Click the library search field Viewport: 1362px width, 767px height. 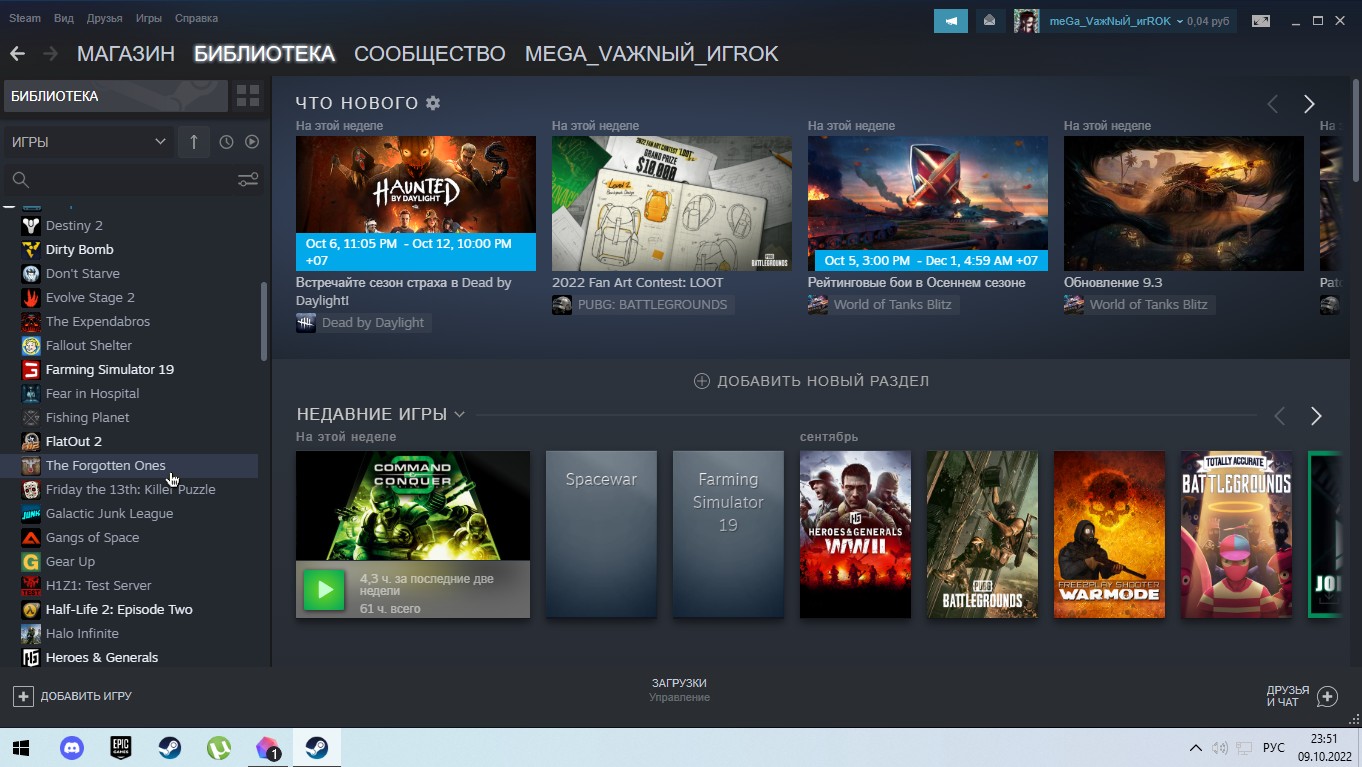click(120, 180)
